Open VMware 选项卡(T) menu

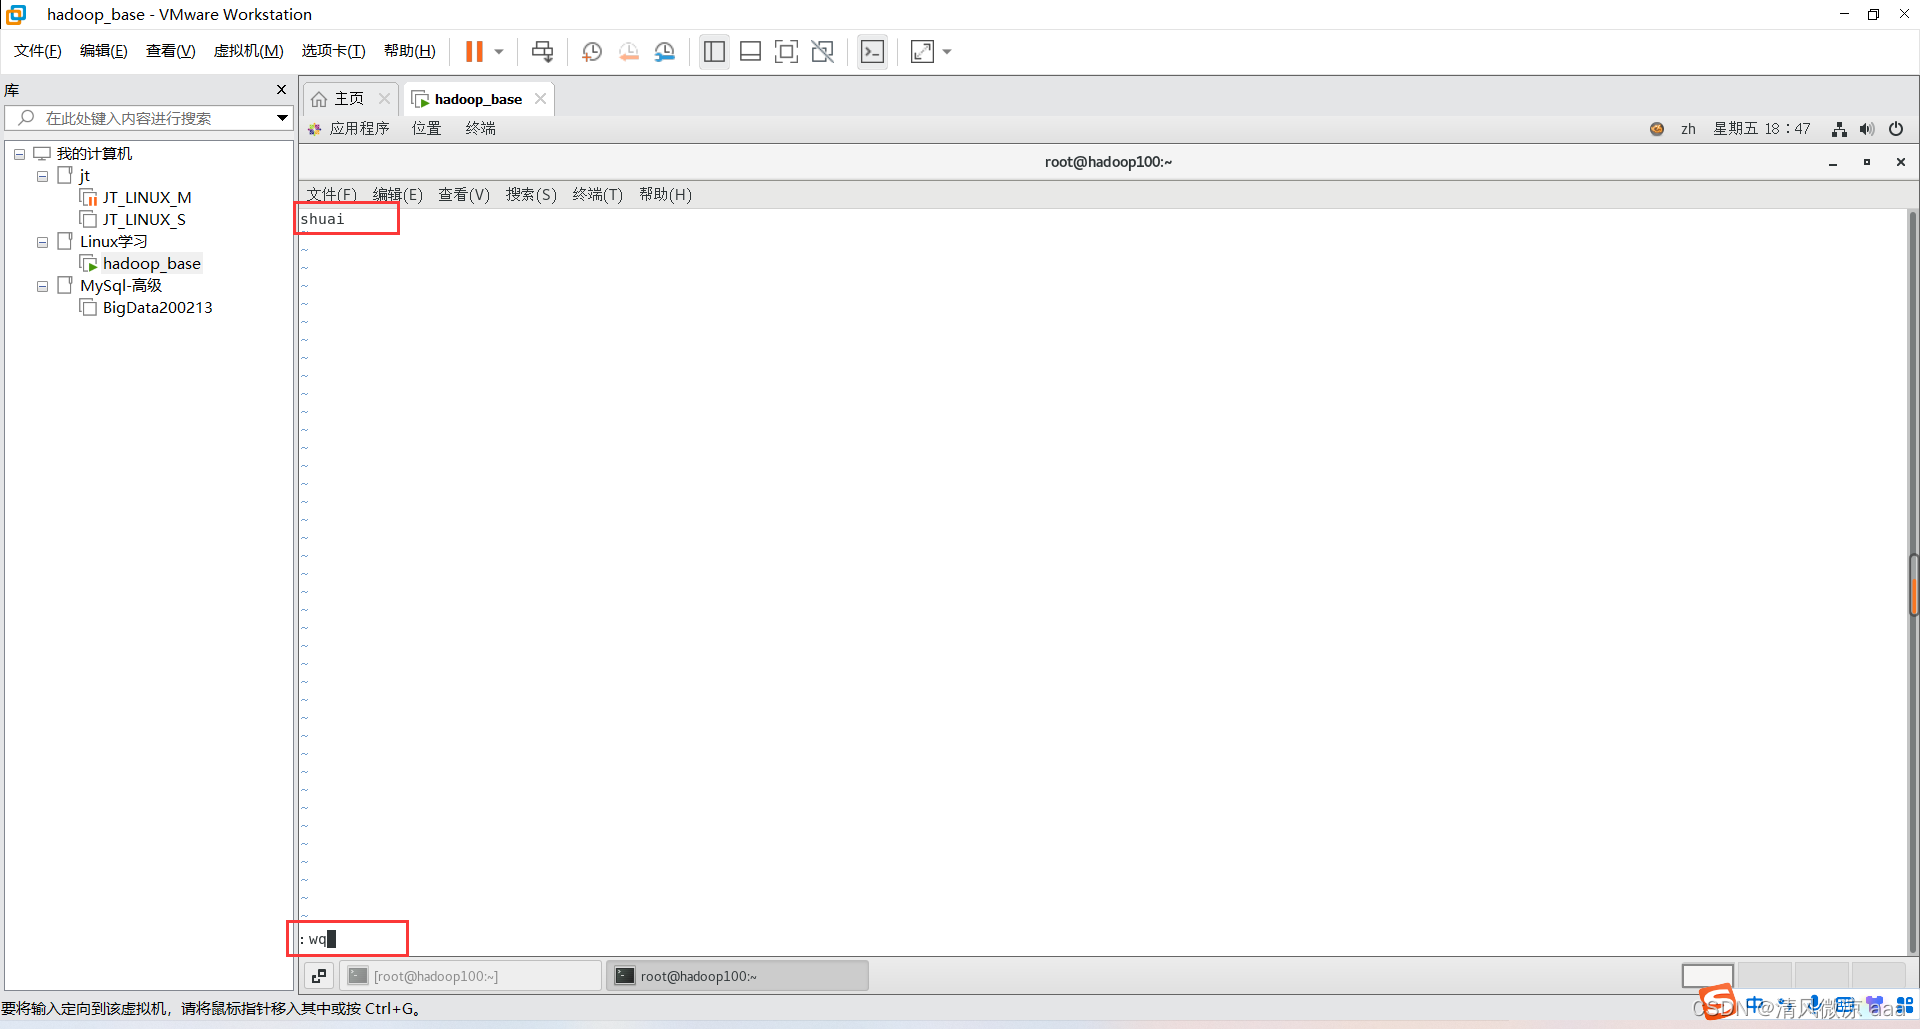click(334, 51)
